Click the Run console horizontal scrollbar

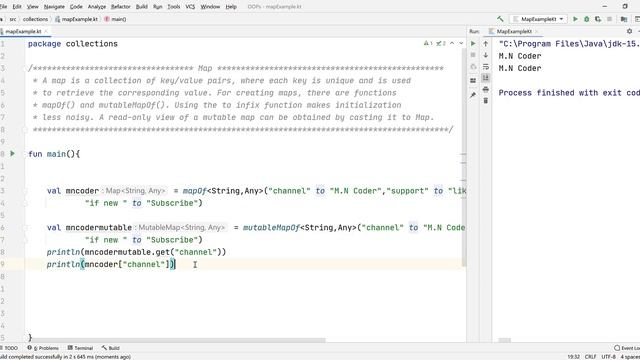point(504,340)
